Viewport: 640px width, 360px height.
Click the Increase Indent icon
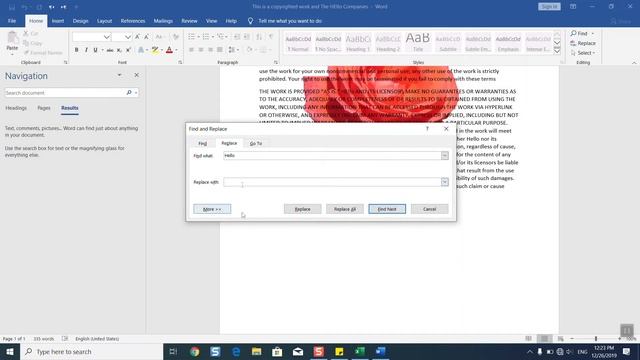coord(247,37)
